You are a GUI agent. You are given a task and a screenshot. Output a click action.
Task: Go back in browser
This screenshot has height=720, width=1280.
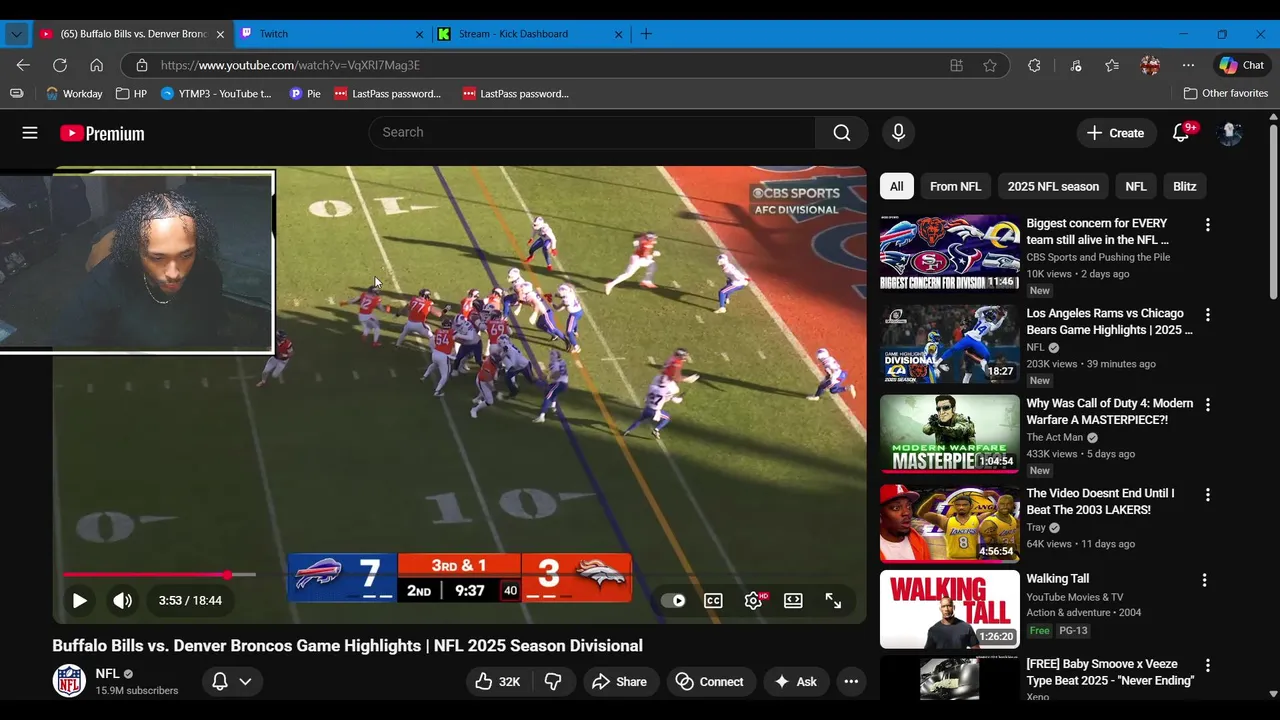tap(23, 65)
